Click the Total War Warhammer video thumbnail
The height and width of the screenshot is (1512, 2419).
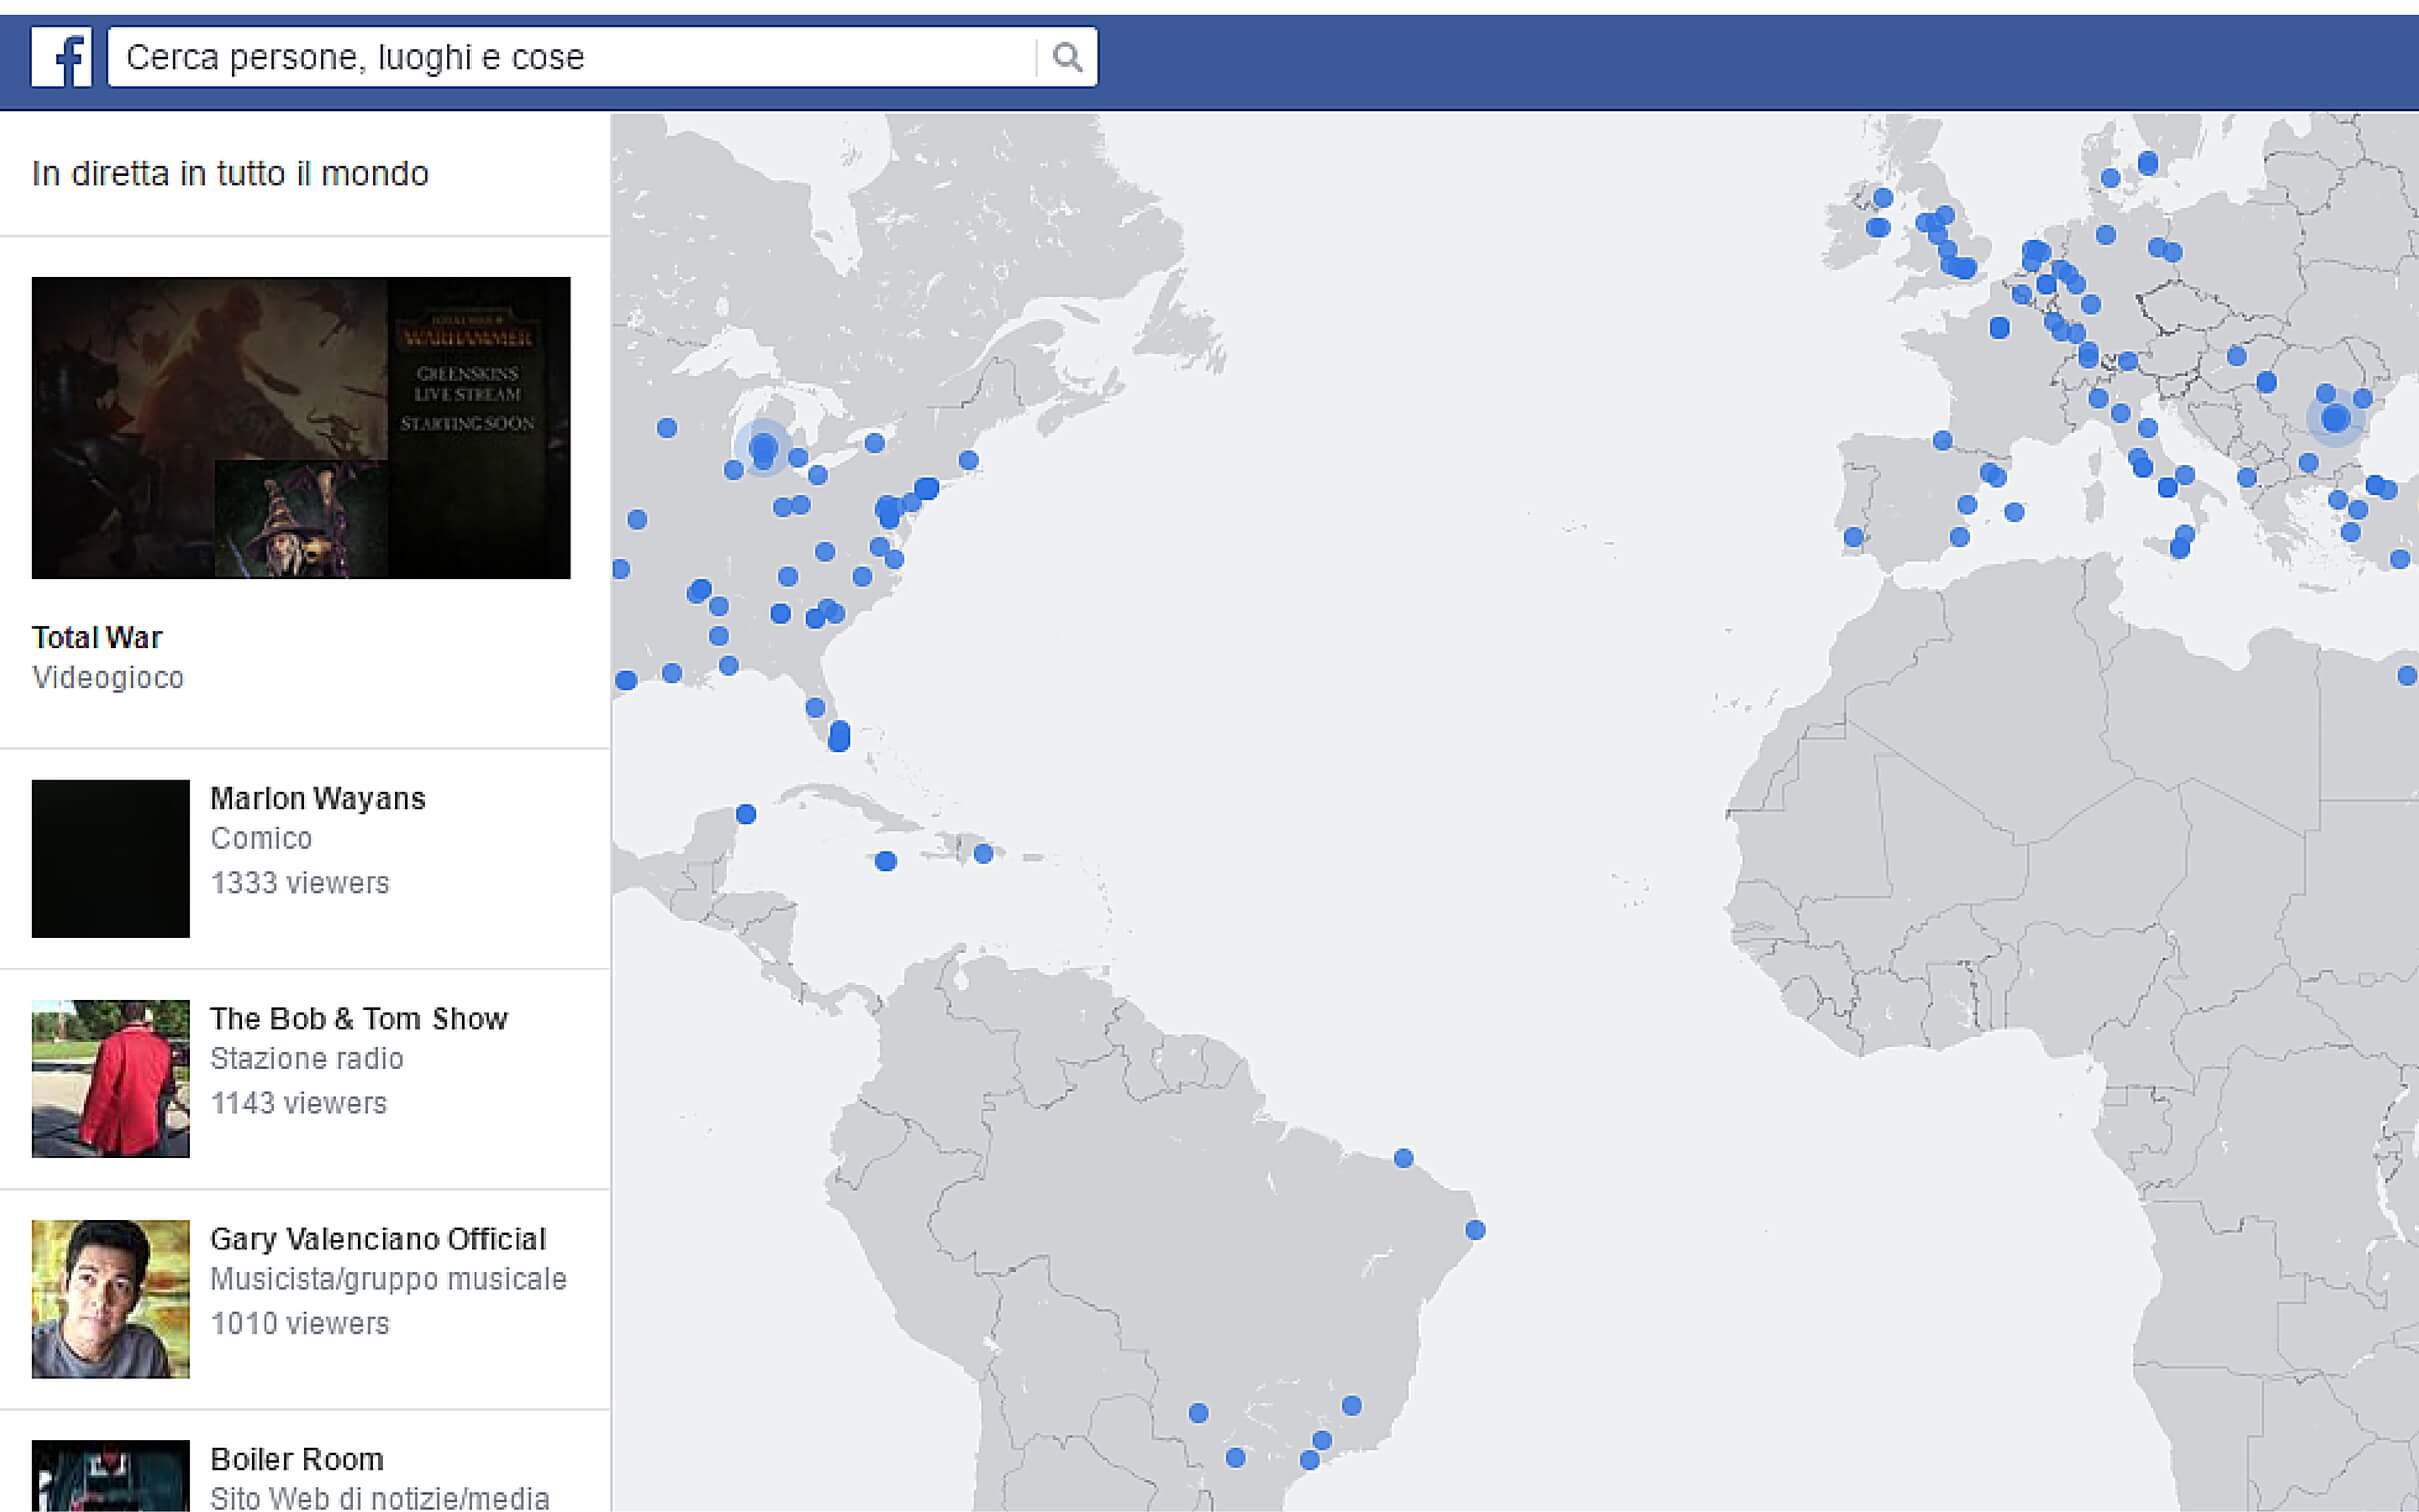300,424
